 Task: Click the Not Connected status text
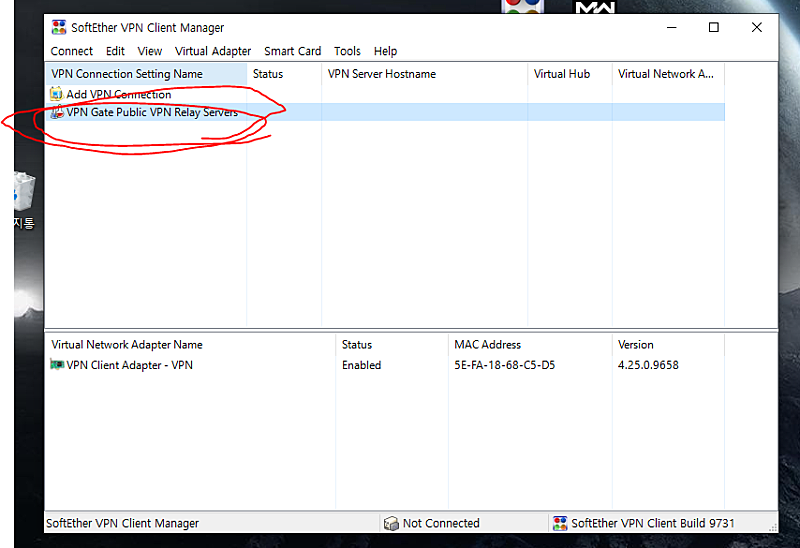(x=441, y=524)
